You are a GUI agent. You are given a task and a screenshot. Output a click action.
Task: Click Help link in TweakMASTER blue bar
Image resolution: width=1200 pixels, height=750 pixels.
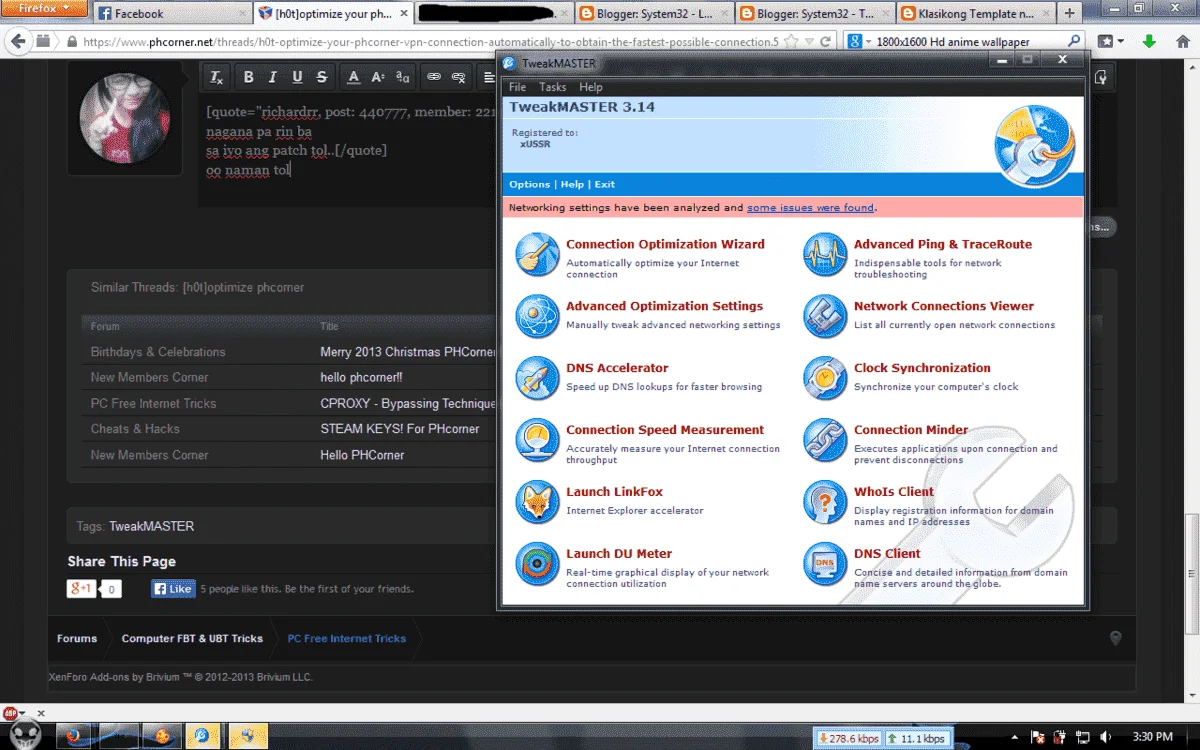[572, 184]
